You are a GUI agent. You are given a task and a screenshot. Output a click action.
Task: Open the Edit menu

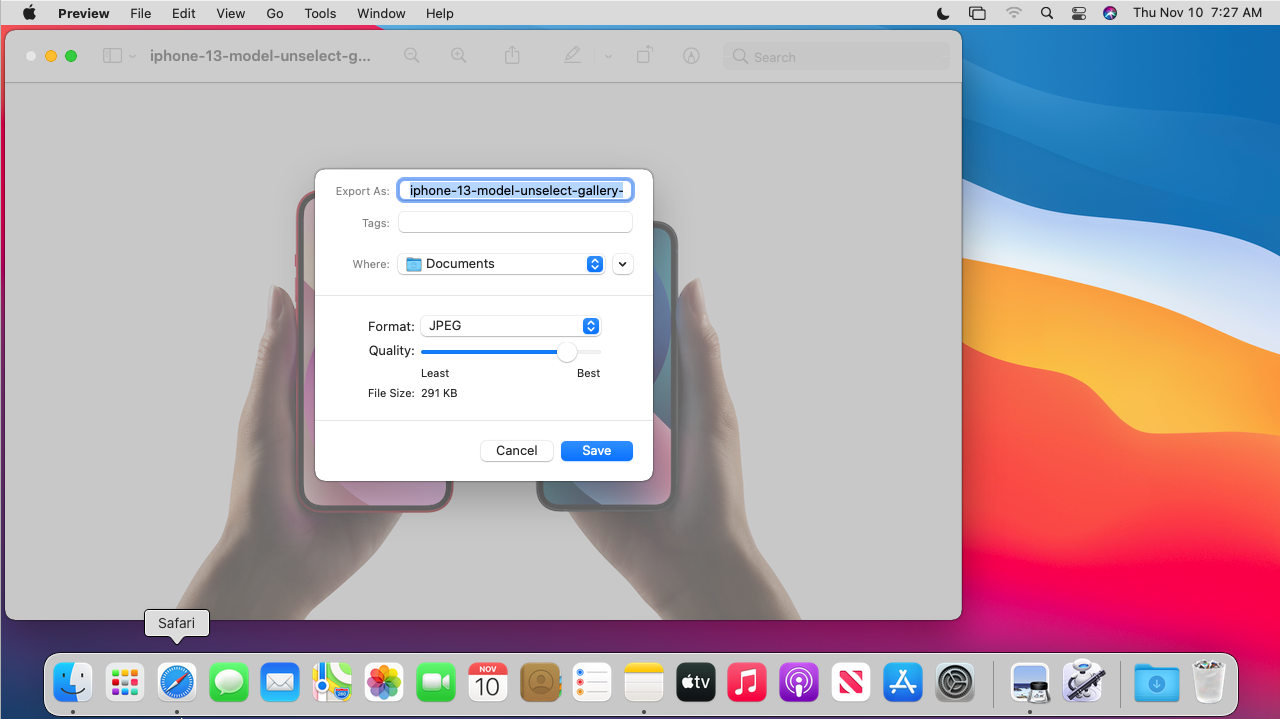click(x=184, y=13)
